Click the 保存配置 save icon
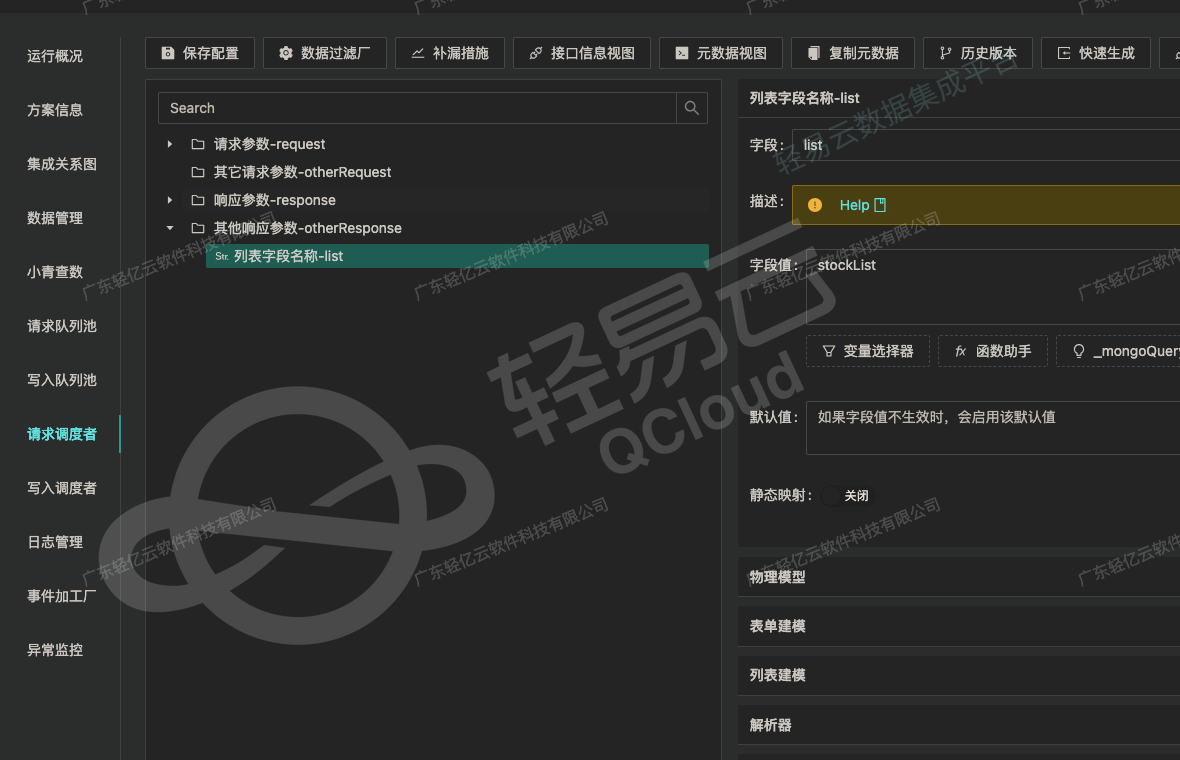 (x=168, y=53)
